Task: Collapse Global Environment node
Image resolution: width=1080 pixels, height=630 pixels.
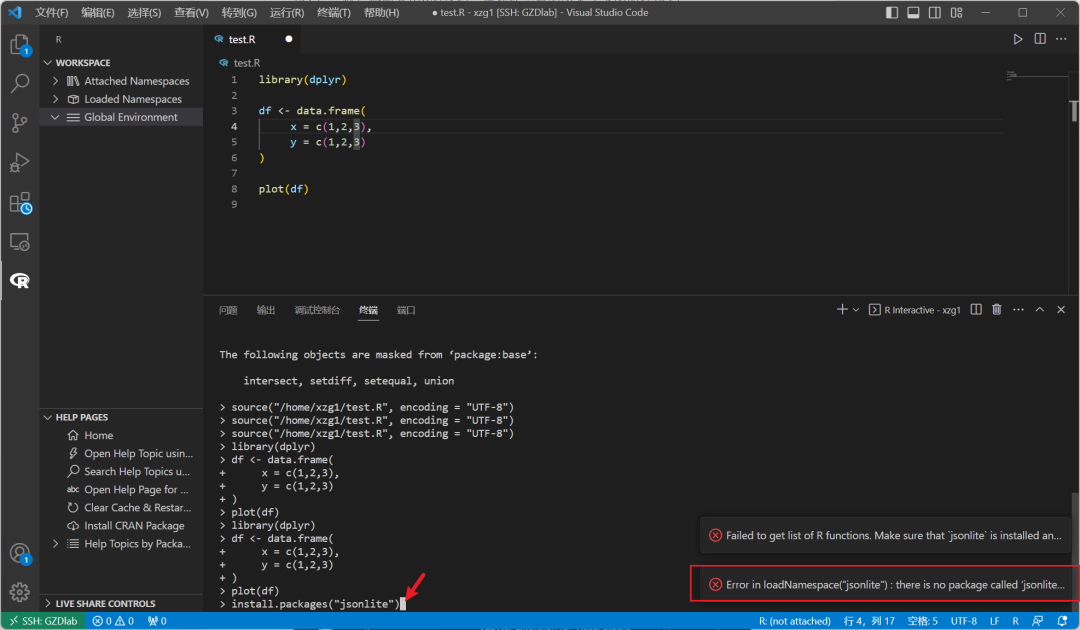Action: click(x=55, y=117)
